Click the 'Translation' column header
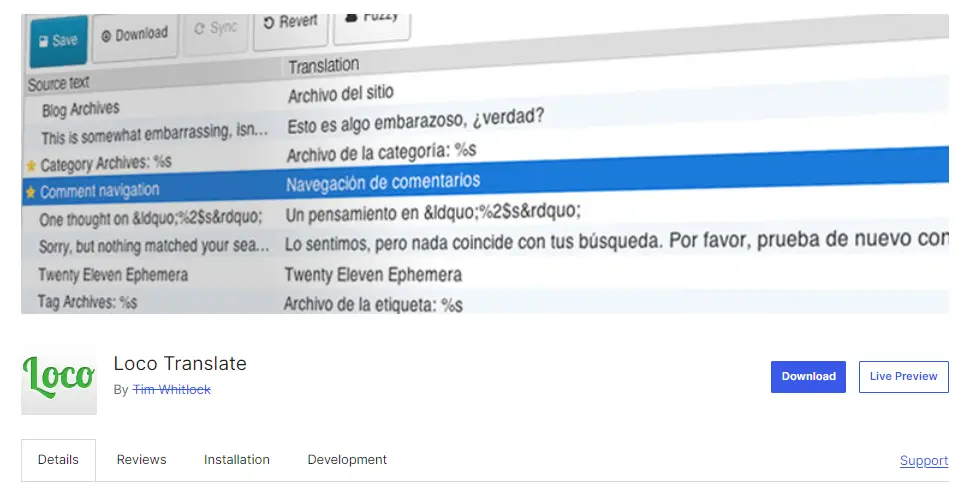 323,66
